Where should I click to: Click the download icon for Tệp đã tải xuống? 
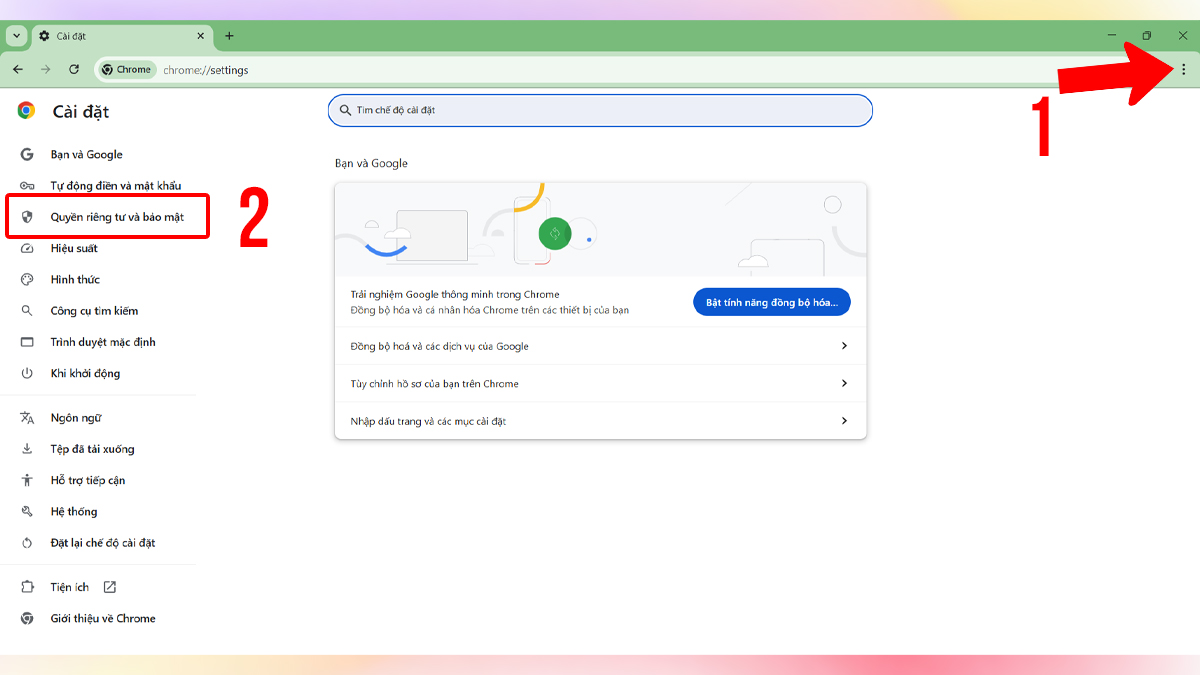pos(27,449)
